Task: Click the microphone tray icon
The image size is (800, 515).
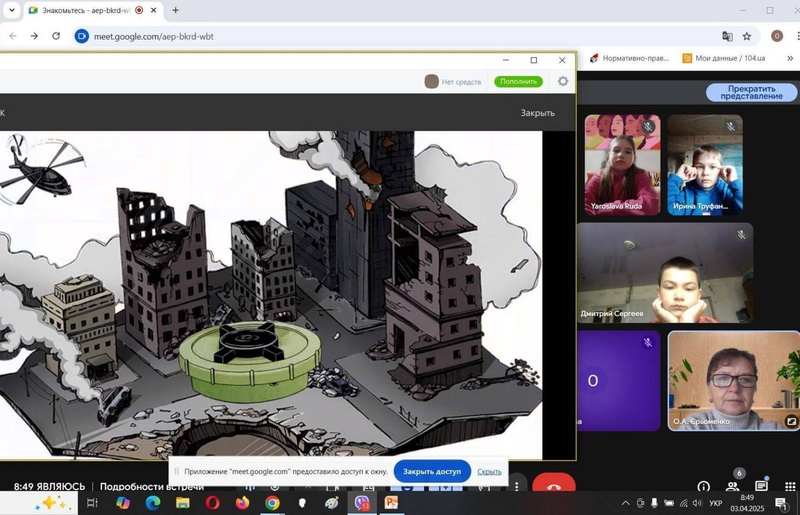Action: click(x=655, y=503)
